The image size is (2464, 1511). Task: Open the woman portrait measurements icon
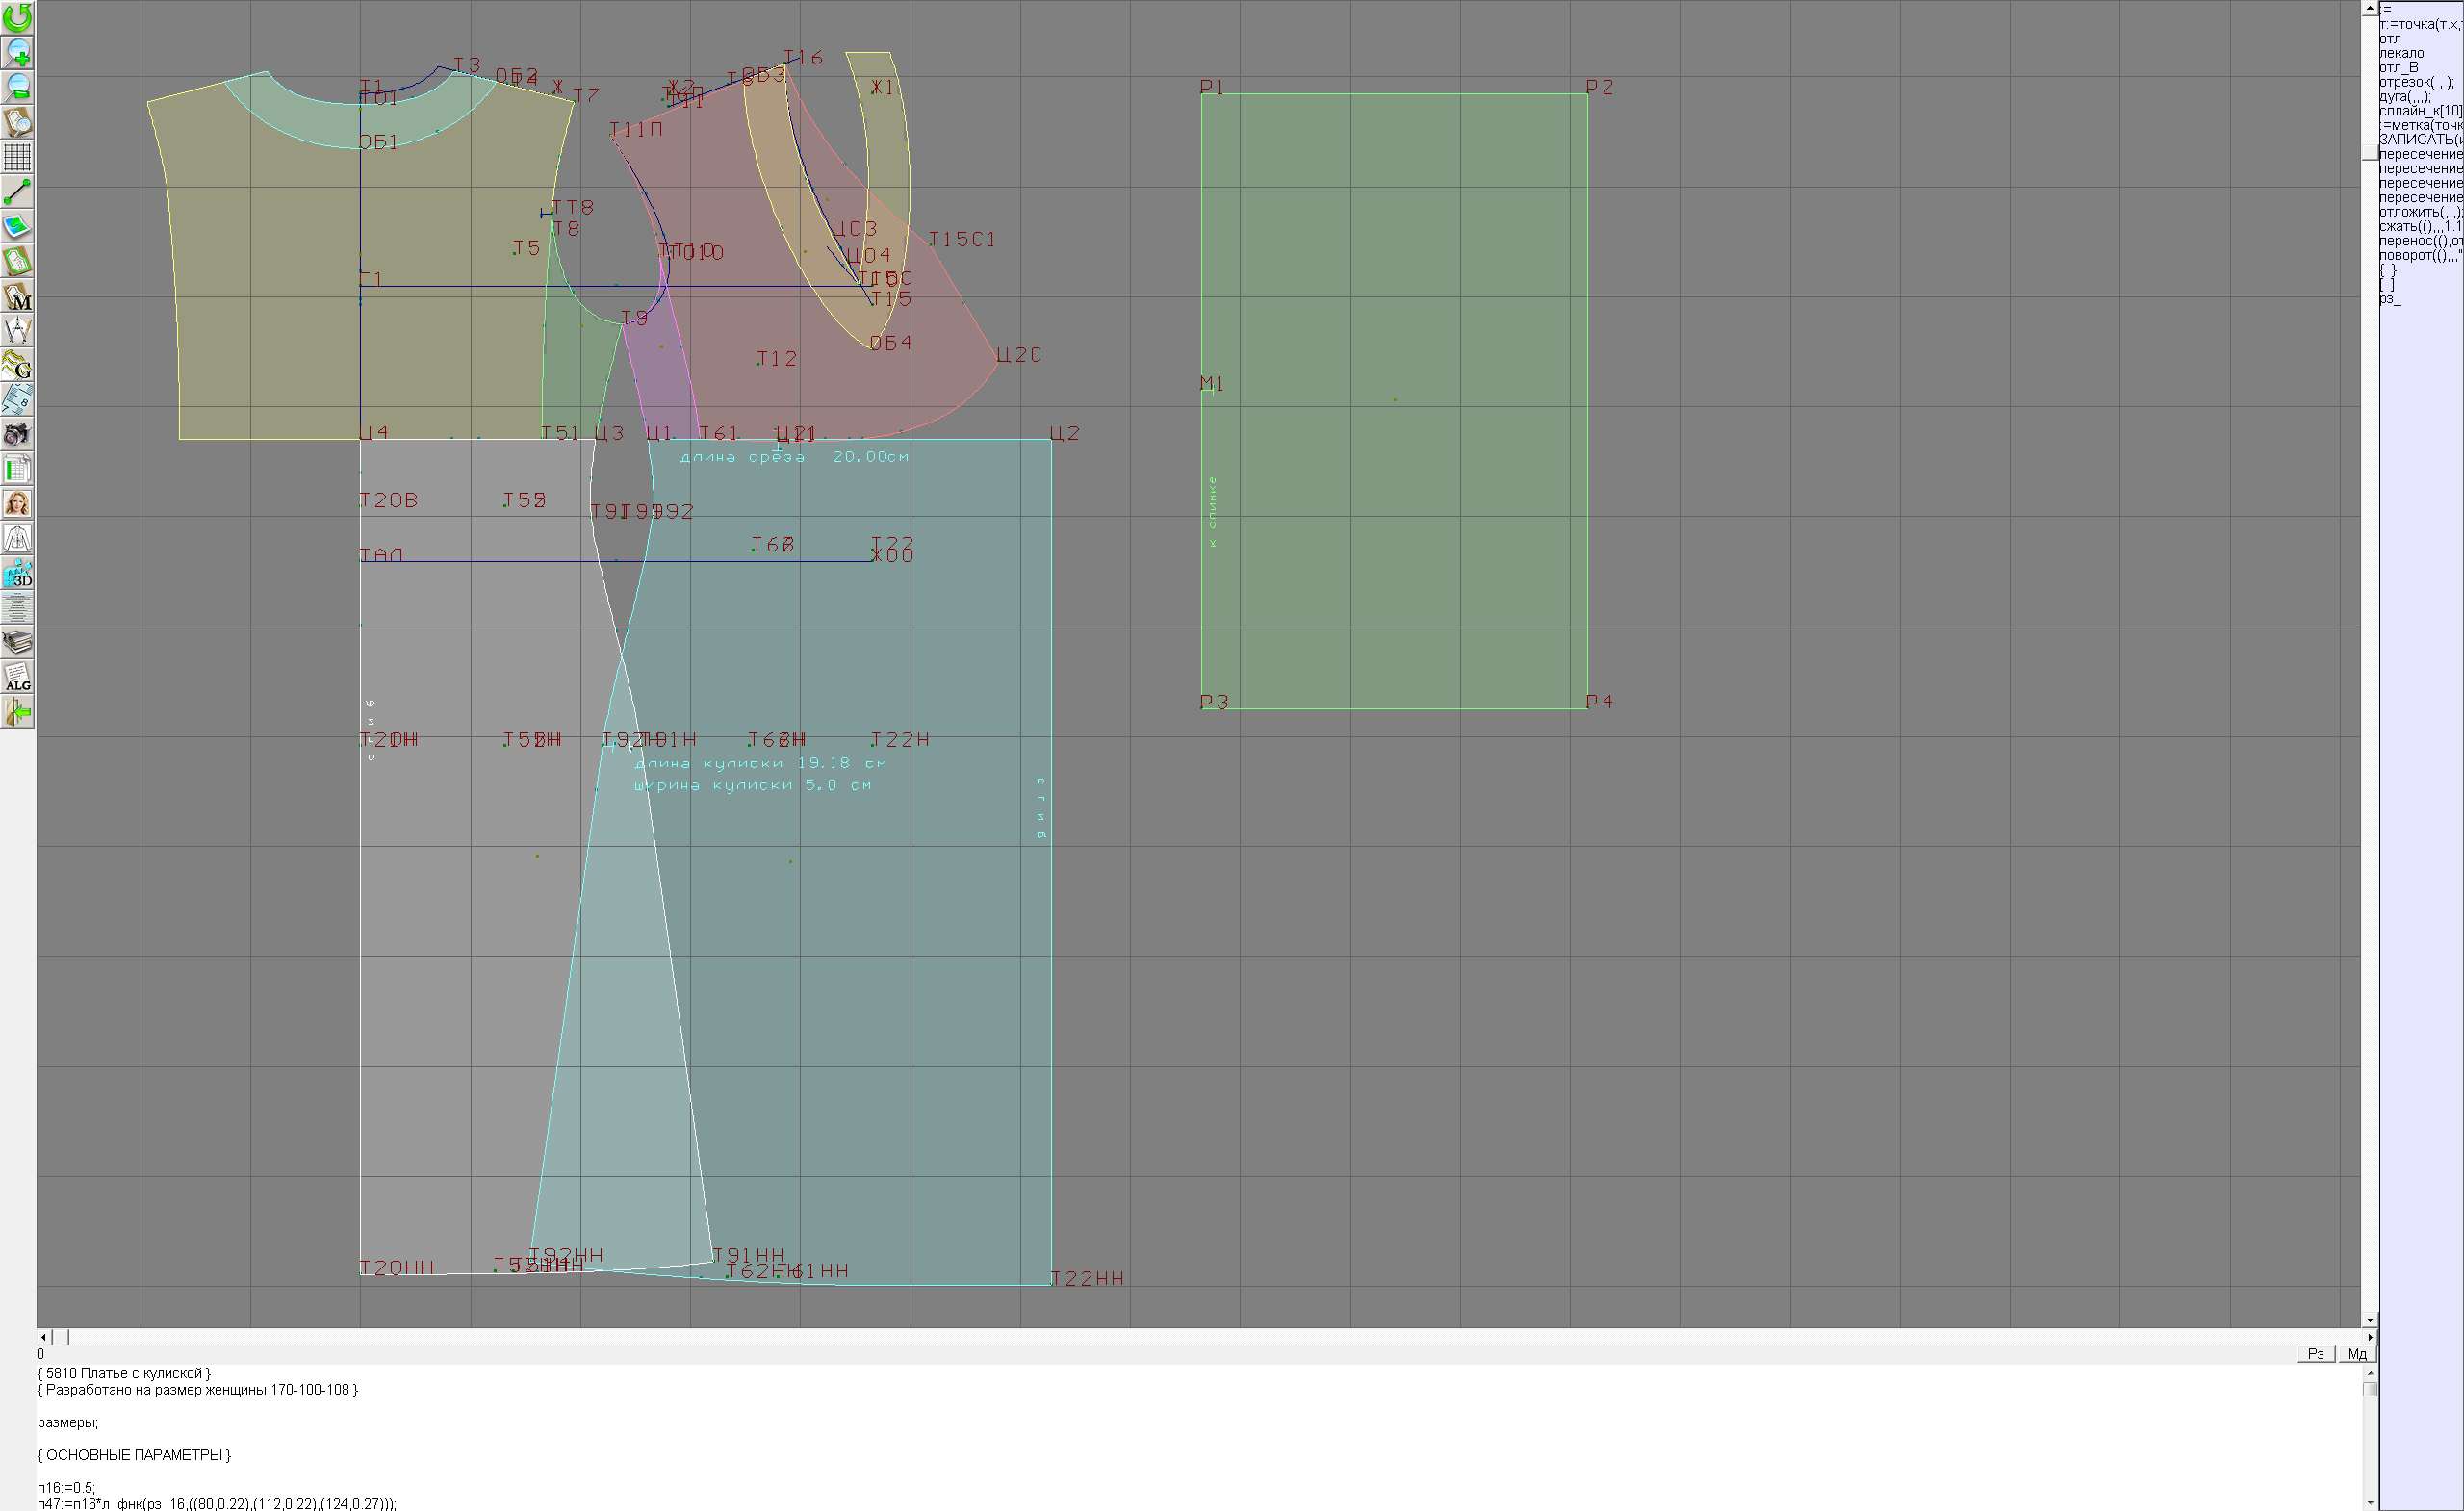pos(17,503)
